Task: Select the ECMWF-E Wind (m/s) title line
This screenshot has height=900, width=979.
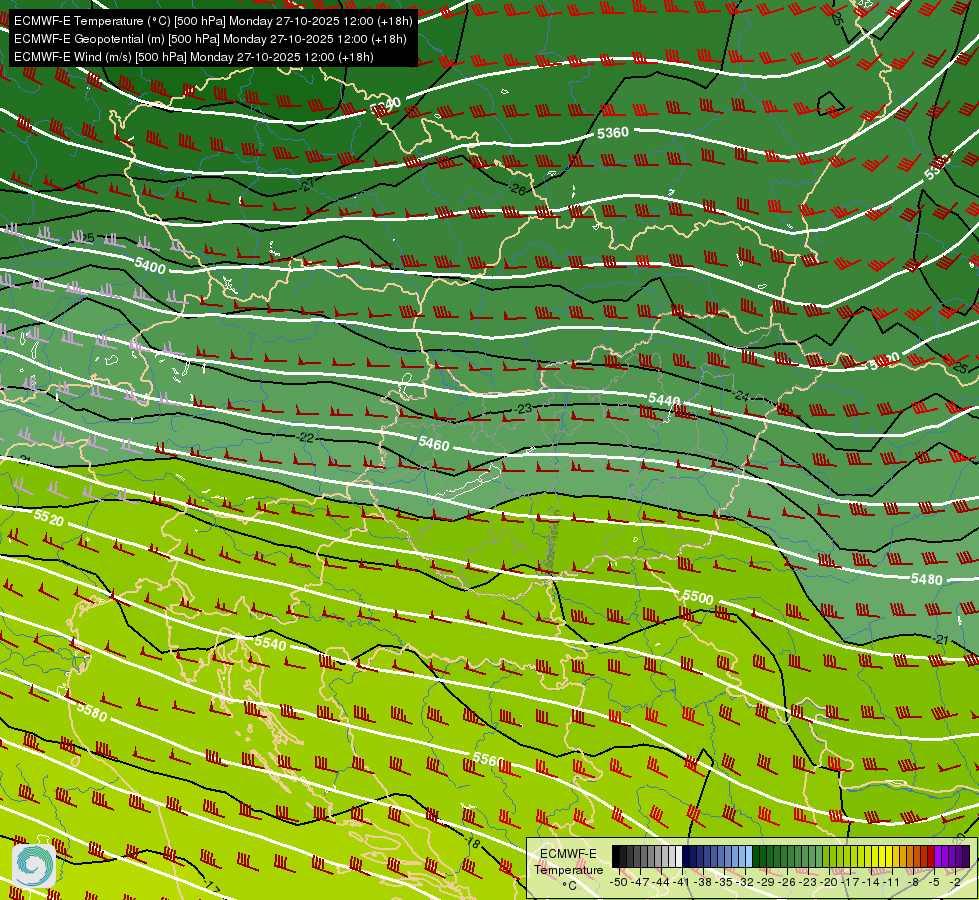Action: click(x=194, y=57)
